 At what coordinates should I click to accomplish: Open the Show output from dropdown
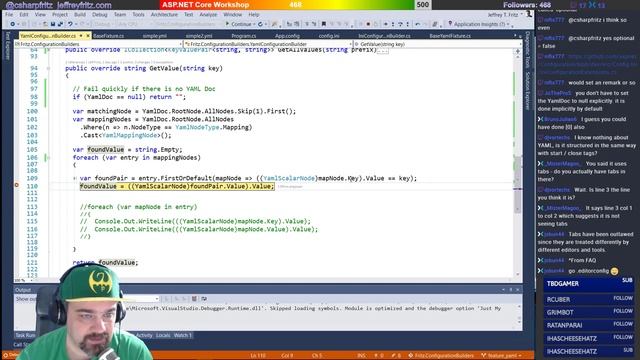[156, 299]
